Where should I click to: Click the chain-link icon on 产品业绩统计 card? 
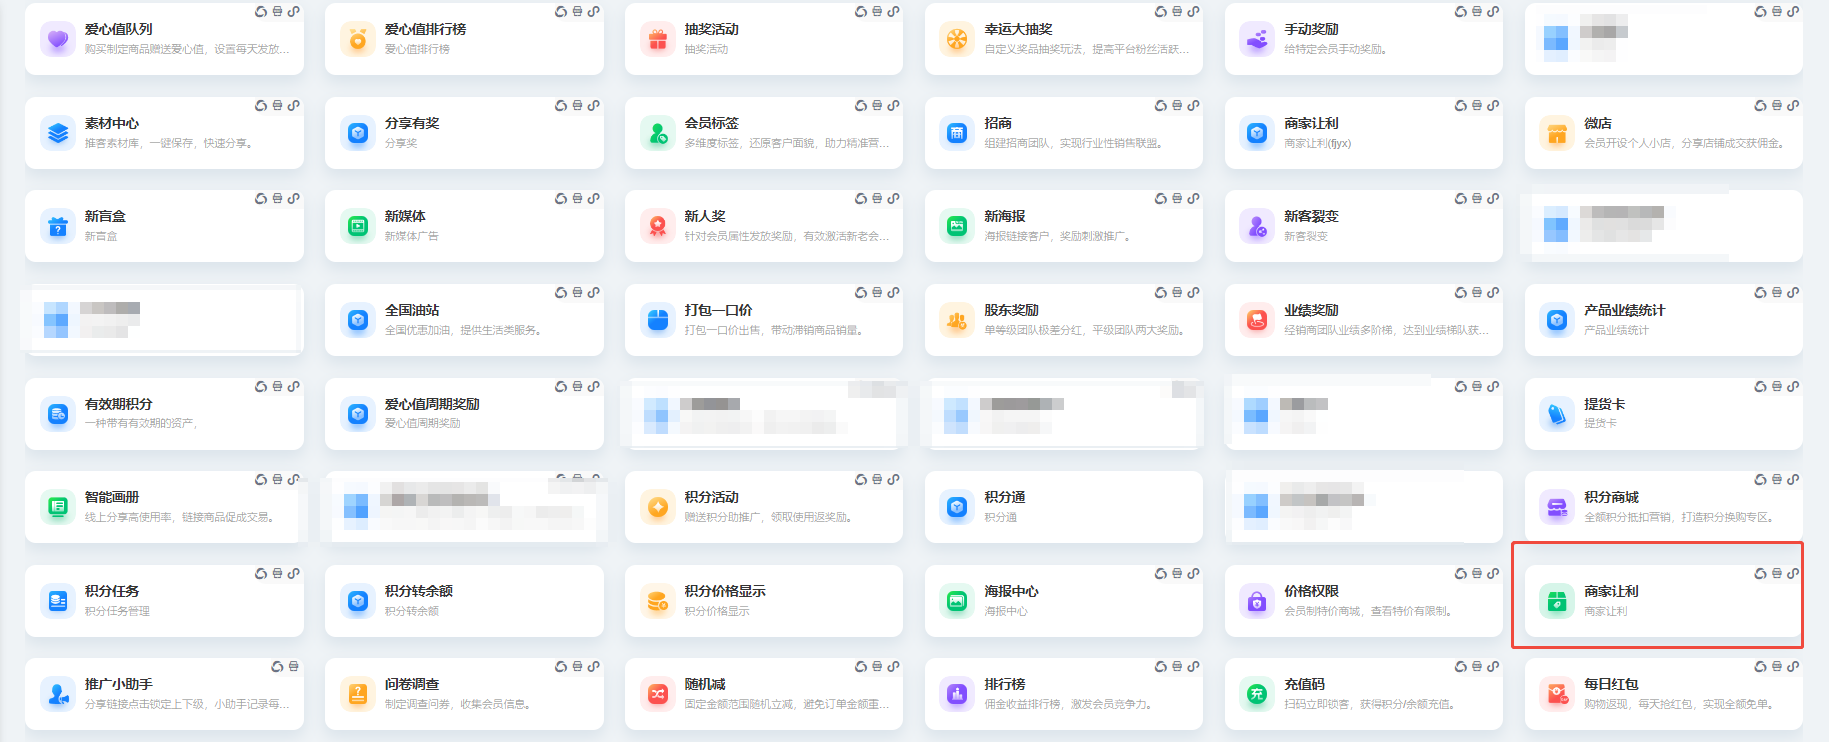pyautogui.click(x=1793, y=292)
